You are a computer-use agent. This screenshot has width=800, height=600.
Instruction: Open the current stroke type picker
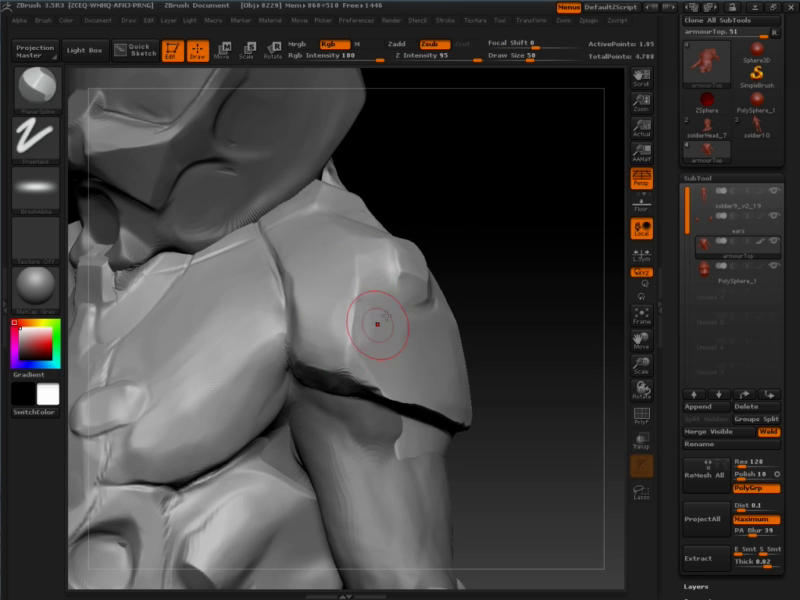tap(35, 138)
